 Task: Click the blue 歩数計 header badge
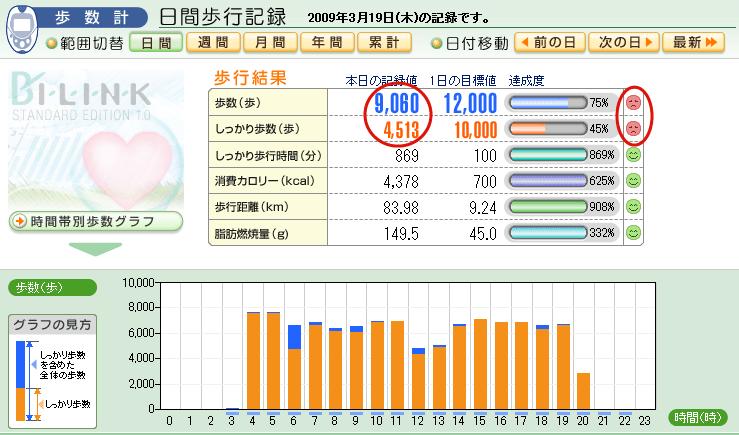(x=92, y=17)
